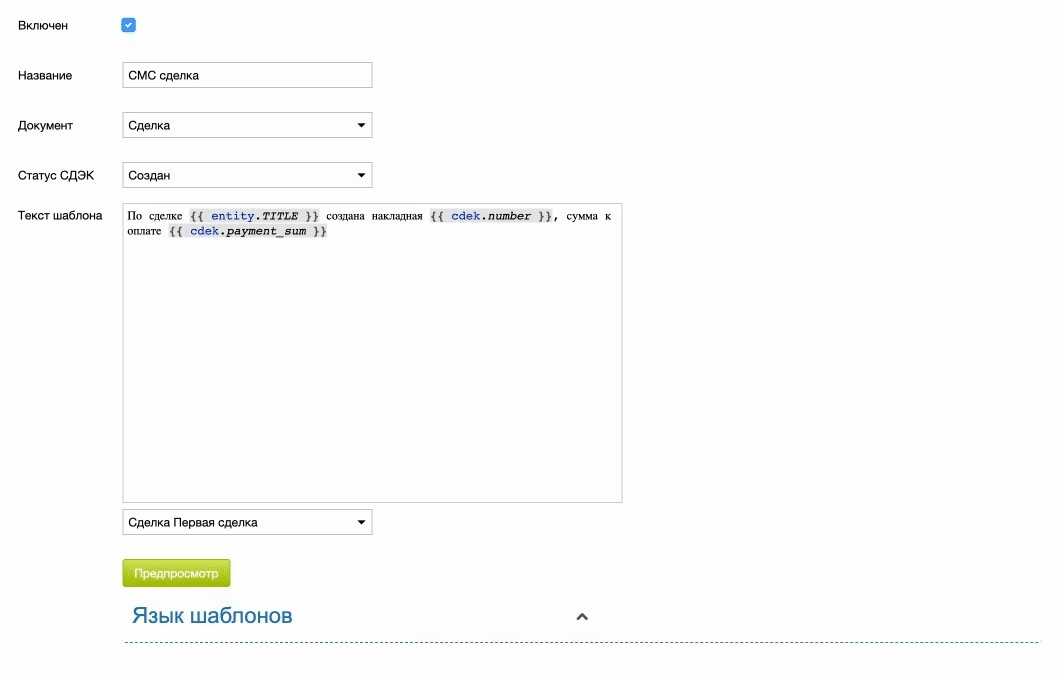Open the Статус СДЭК dropdown showing Создан

pyautogui.click(x=247, y=175)
